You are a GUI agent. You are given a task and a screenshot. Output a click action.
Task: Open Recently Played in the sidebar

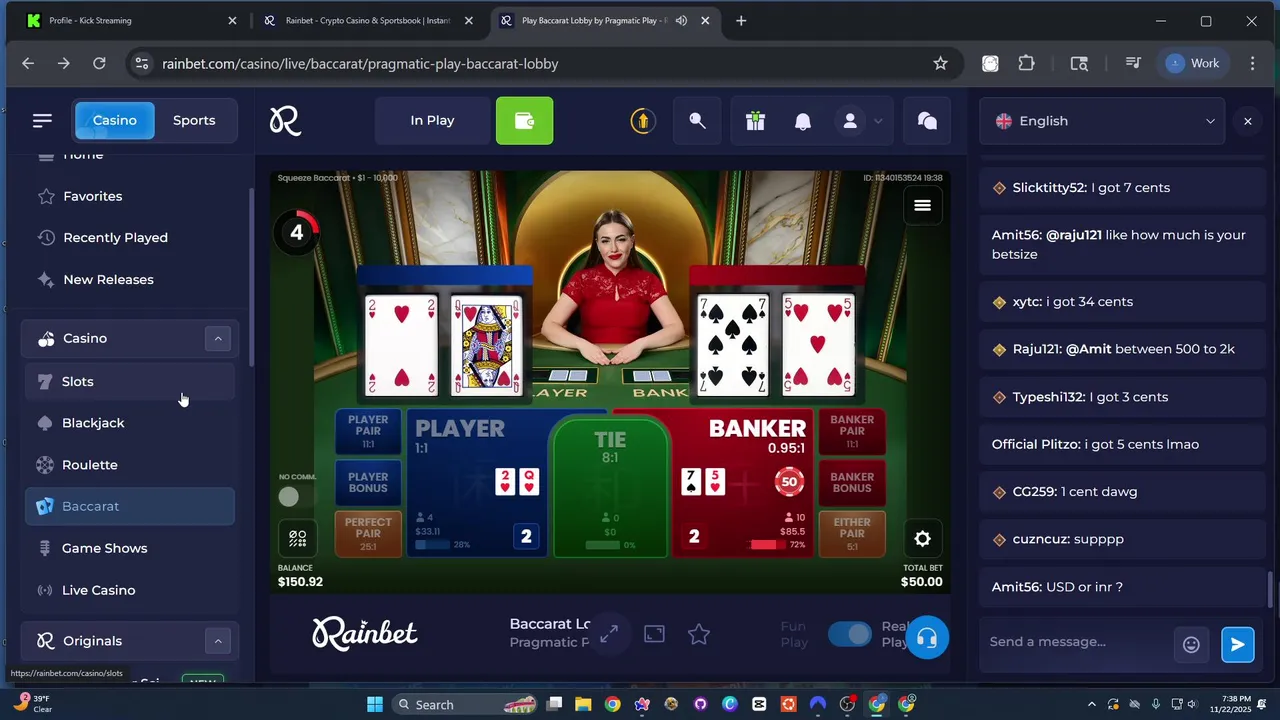click(130, 237)
